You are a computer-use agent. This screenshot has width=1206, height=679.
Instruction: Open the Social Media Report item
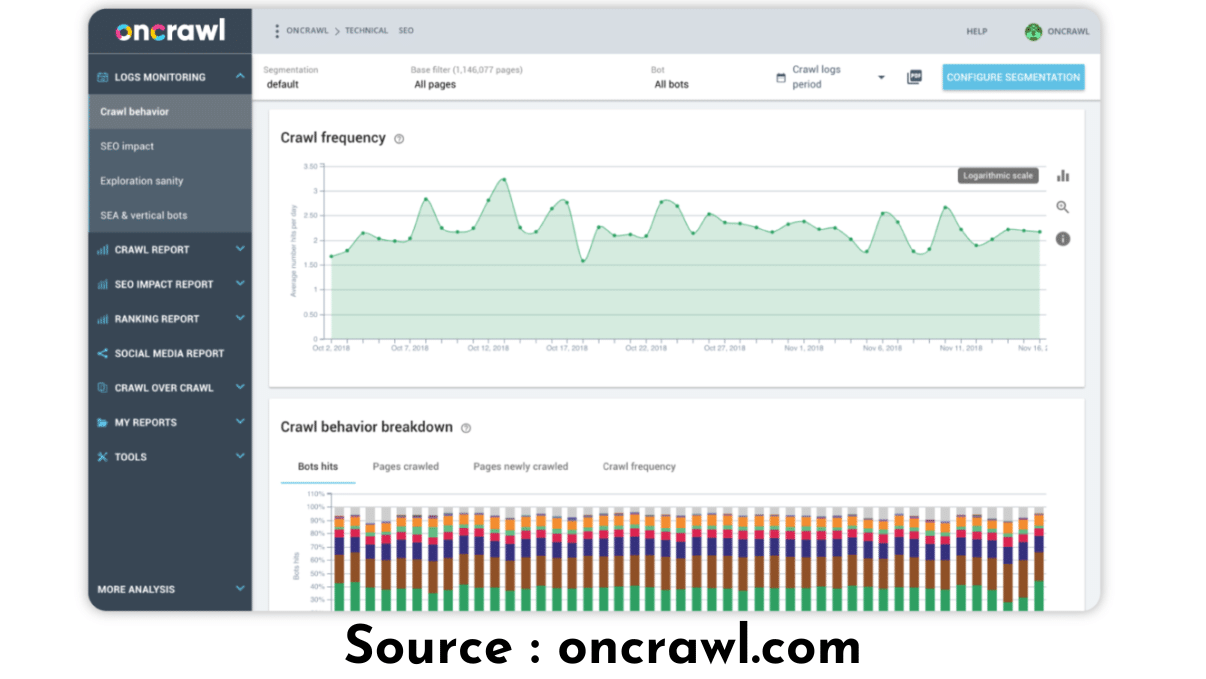point(170,353)
